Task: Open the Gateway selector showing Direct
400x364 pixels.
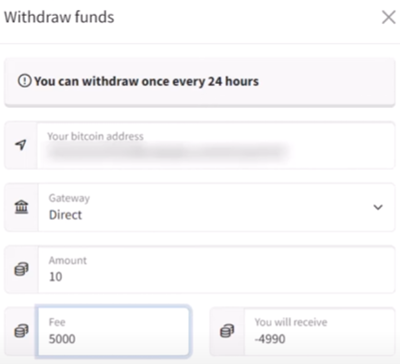Action: 217,207
